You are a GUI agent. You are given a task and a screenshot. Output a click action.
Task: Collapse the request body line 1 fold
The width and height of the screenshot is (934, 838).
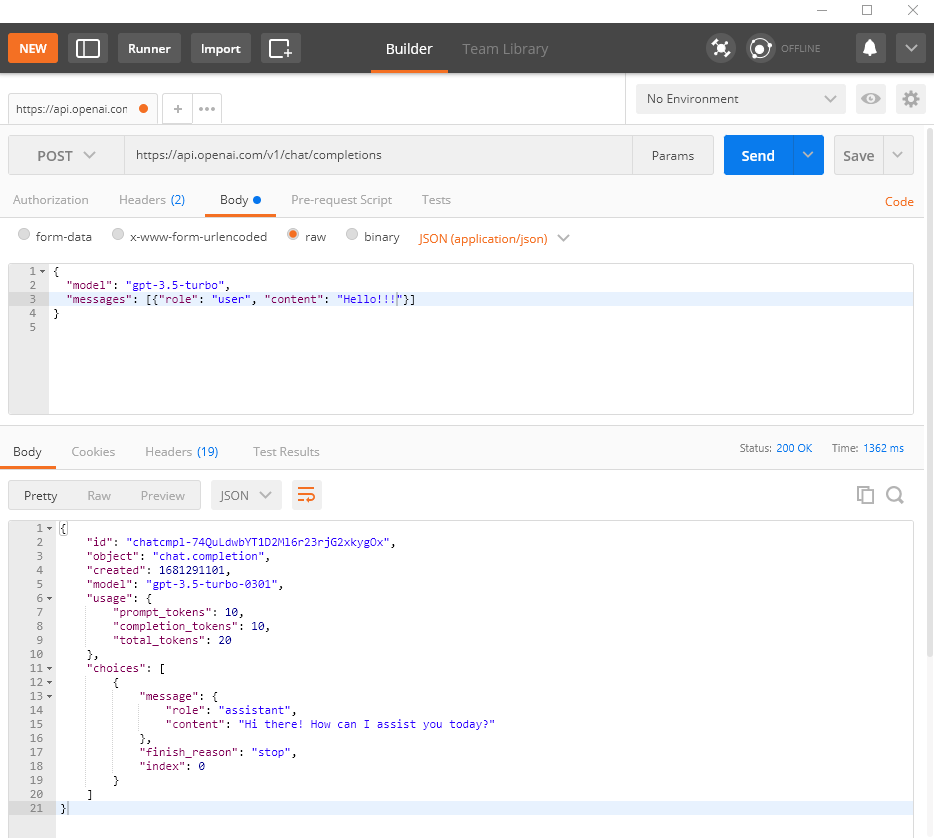coord(43,272)
